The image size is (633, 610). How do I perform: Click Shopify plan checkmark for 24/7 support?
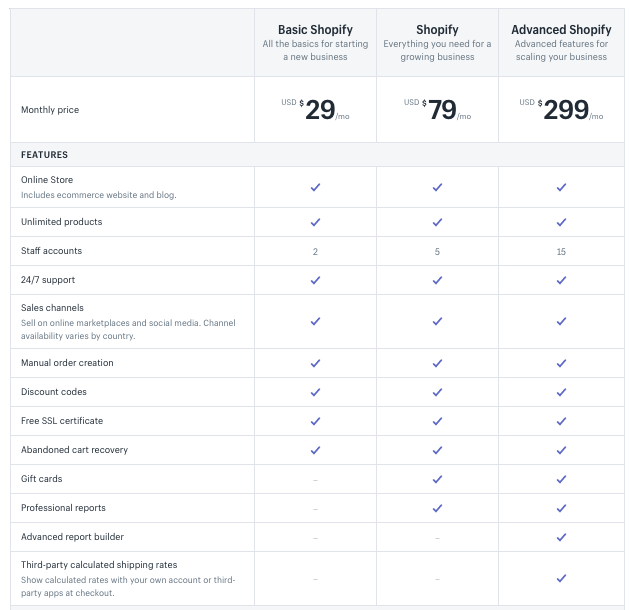pos(437,280)
